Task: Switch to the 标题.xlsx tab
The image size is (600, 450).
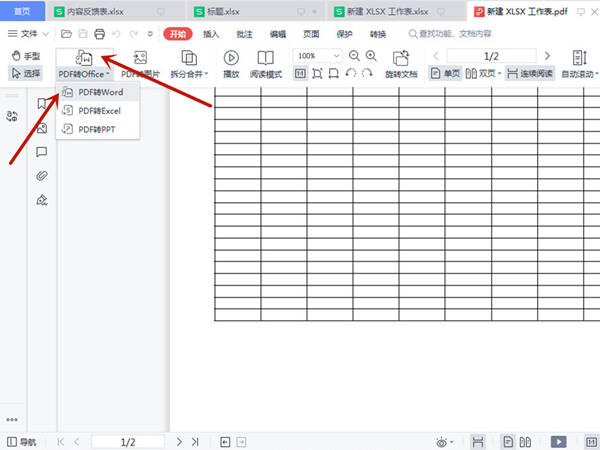Action: (x=223, y=12)
